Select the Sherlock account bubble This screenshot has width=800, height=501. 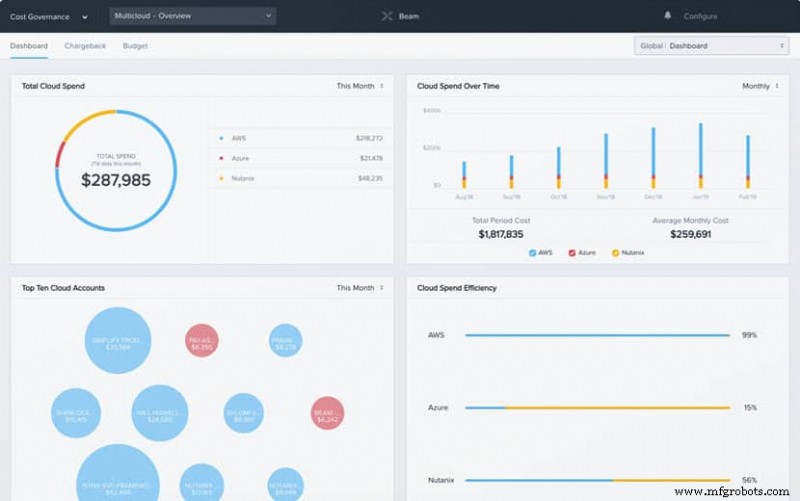pyautogui.click(x=76, y=413)
